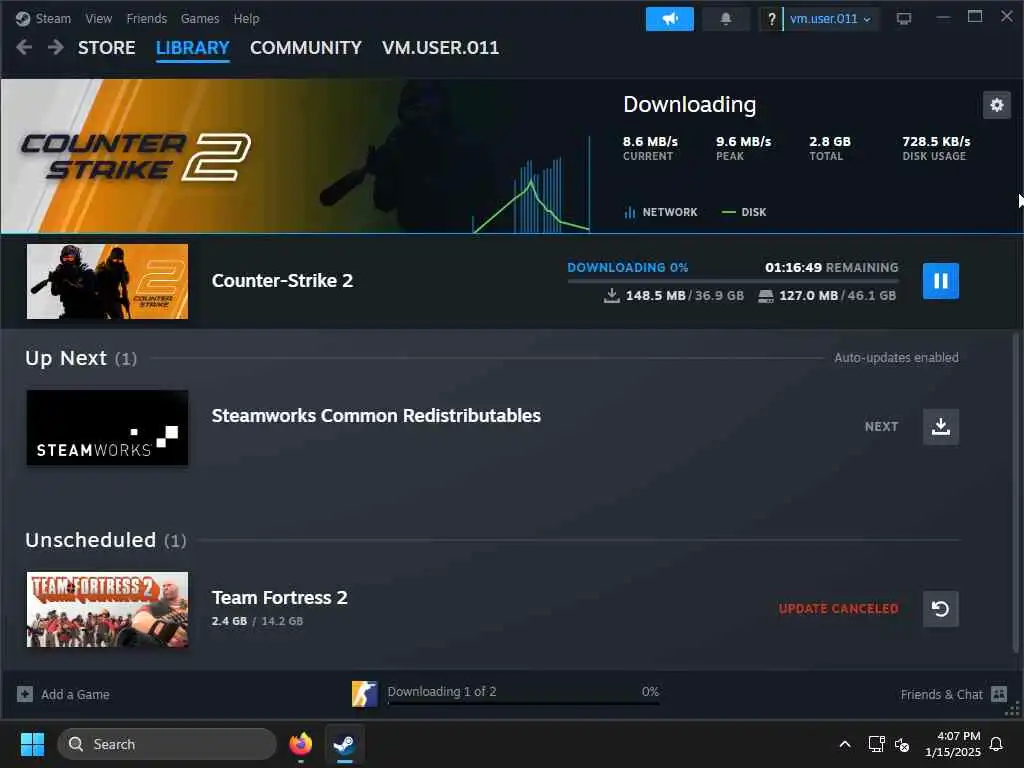Start the Steamworks Common Redistributables download now

point(940,426)
